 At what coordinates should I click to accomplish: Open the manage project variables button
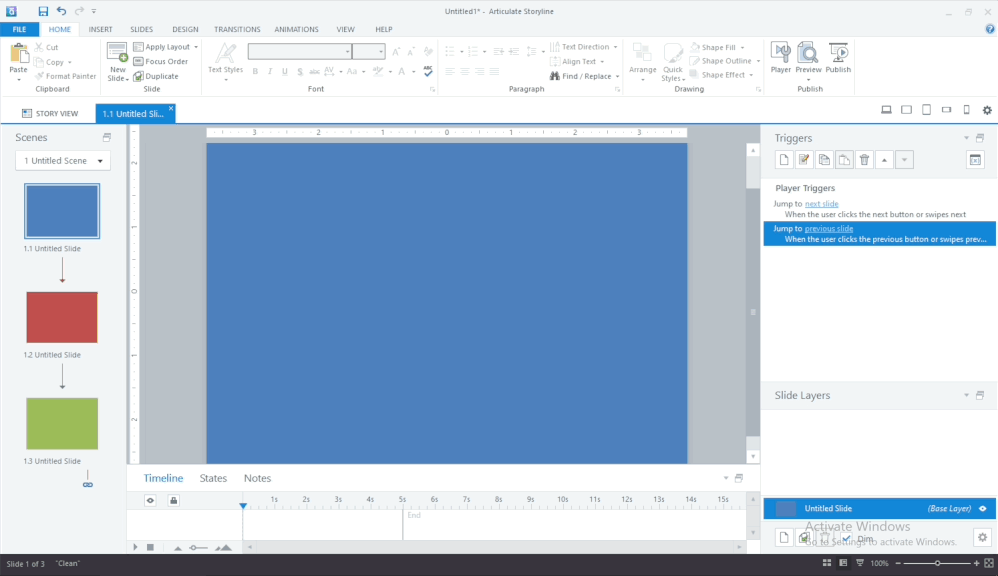975,160
